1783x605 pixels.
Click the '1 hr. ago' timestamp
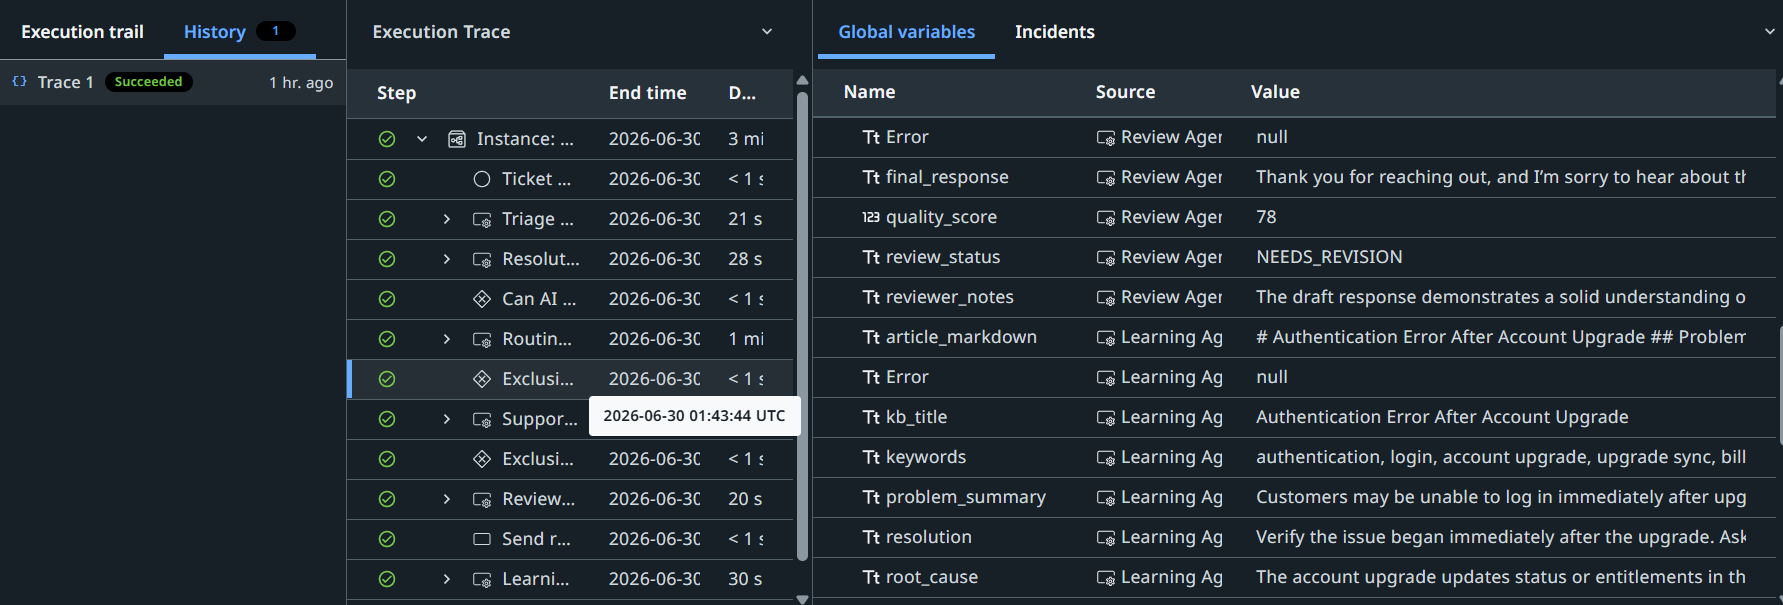pos(301,82)
